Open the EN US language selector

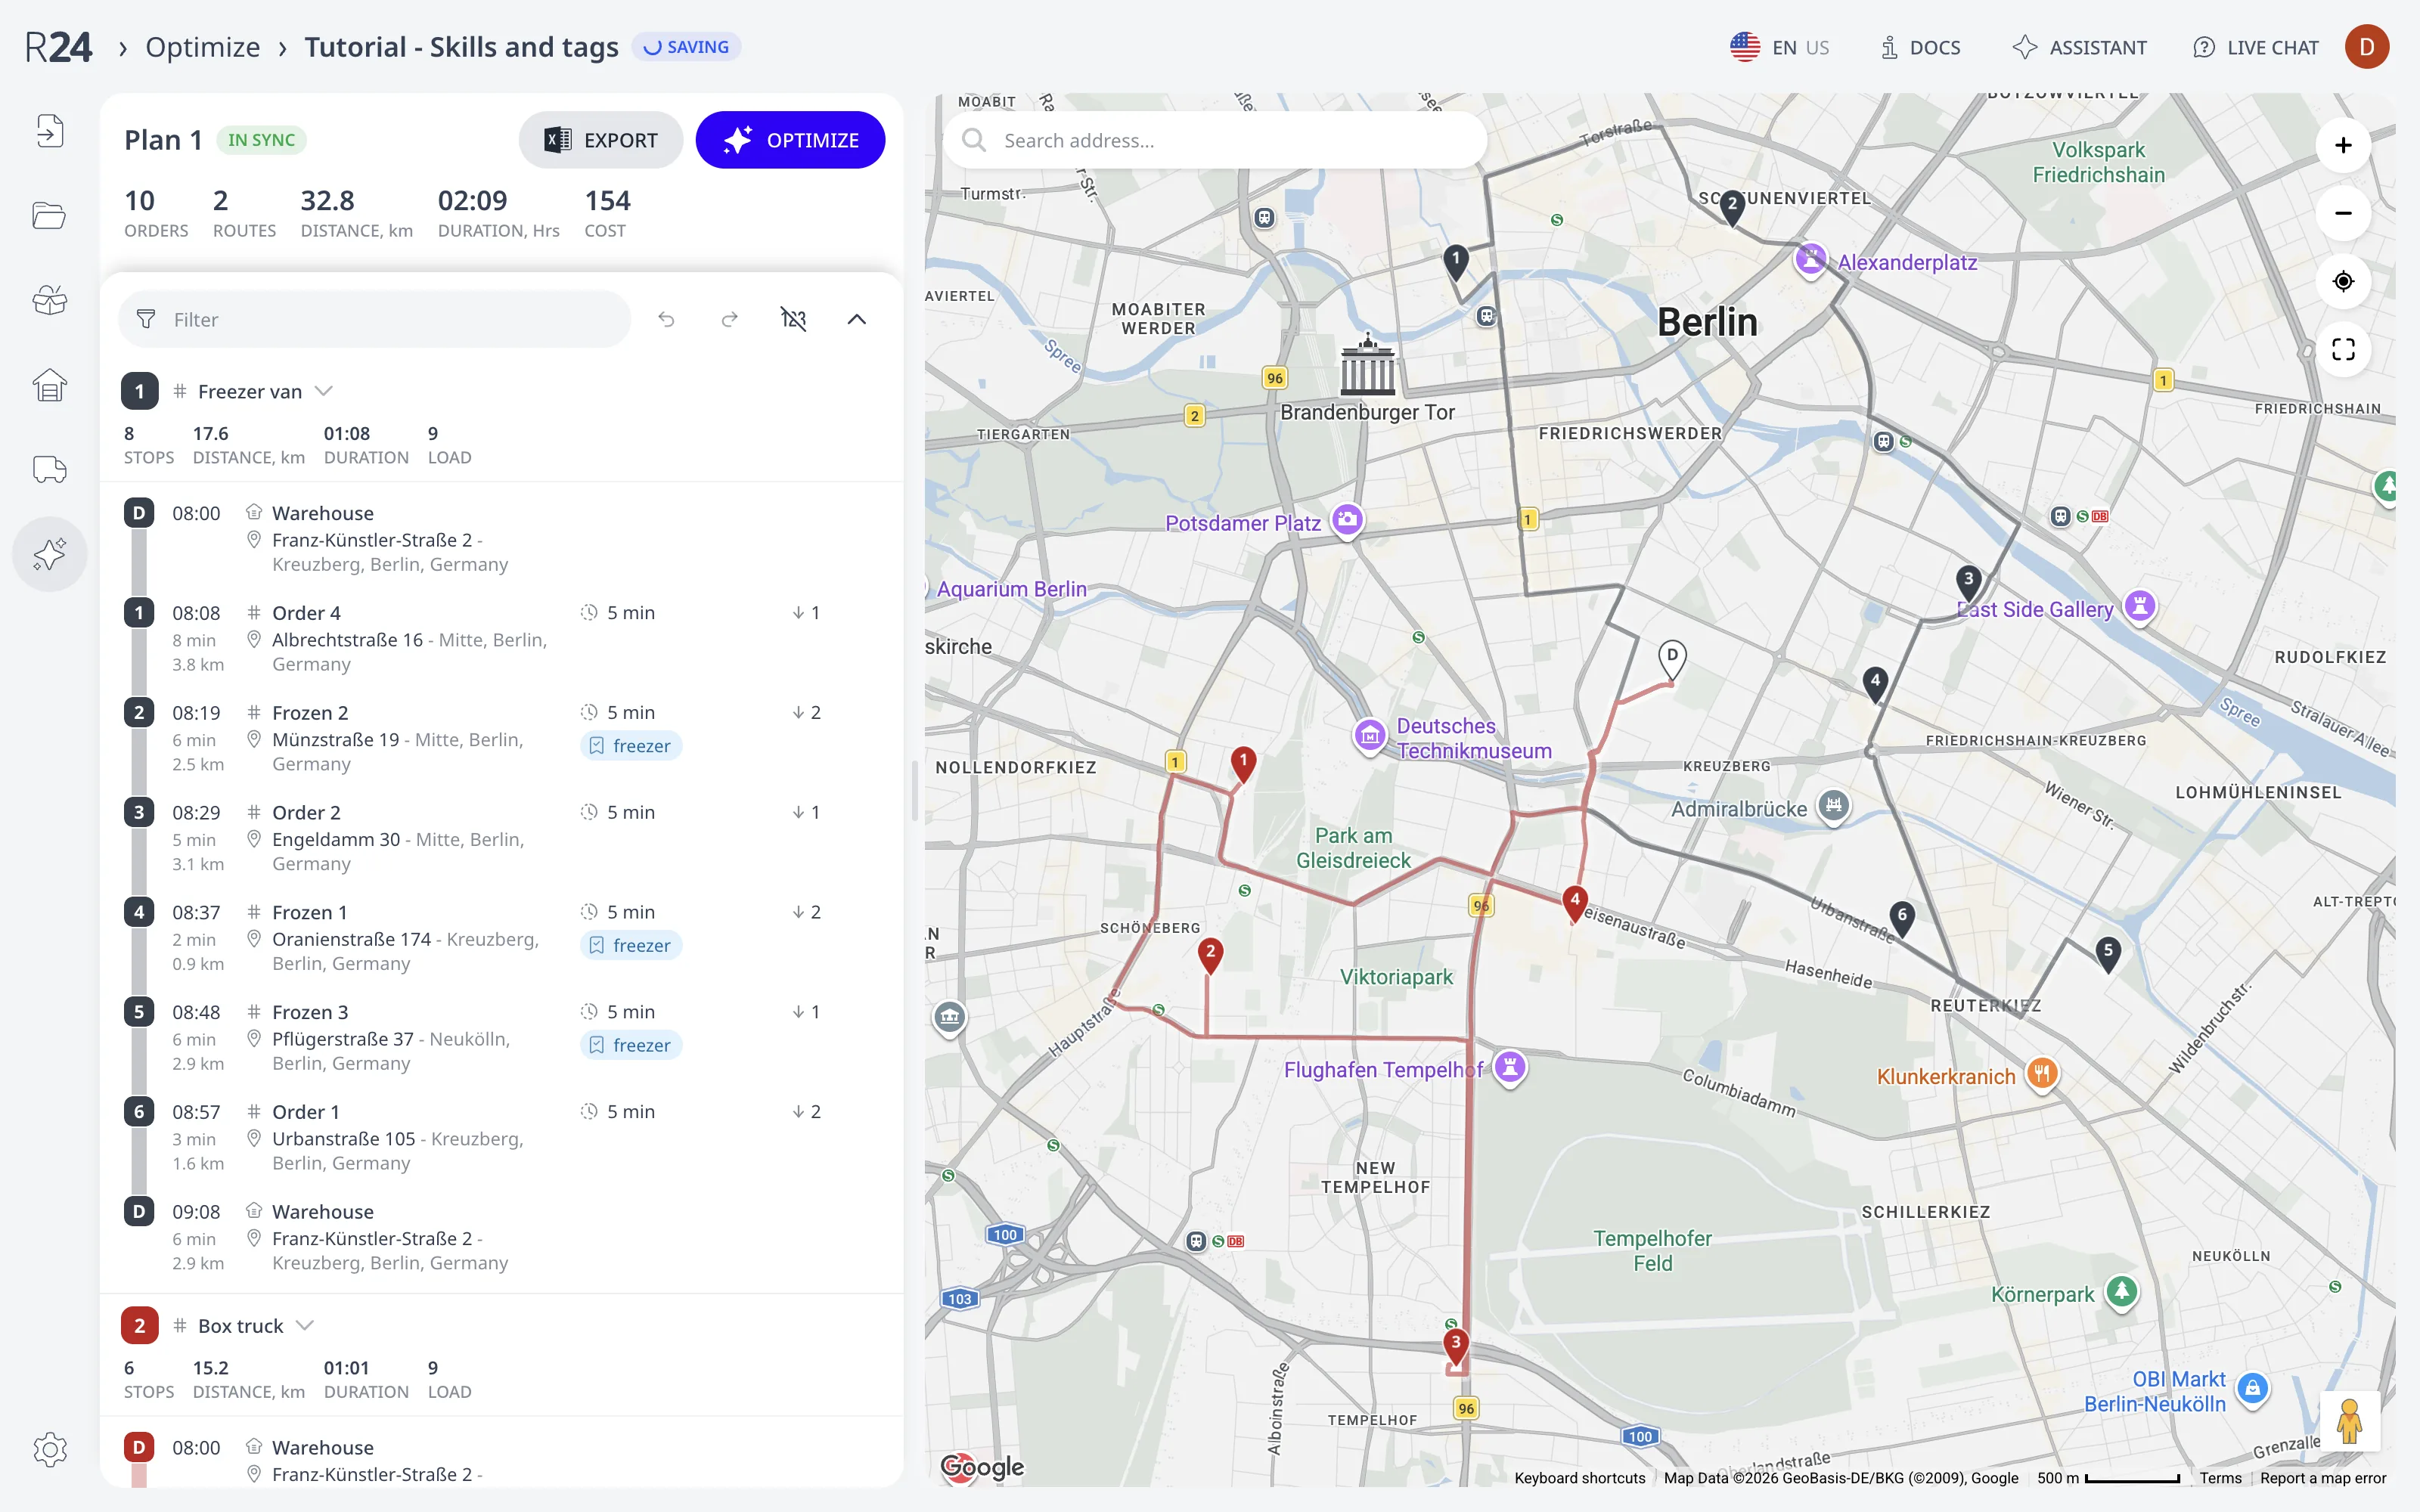pos(1780,47)
